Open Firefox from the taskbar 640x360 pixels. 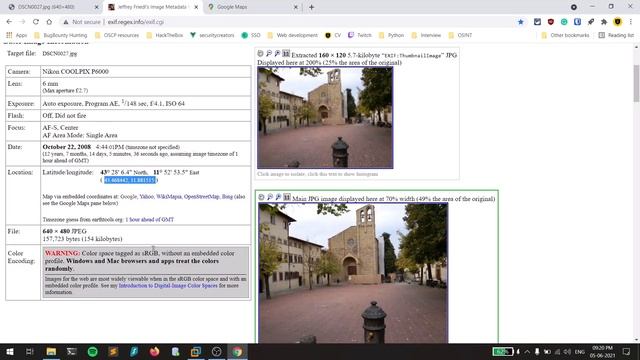click(155, 351)
